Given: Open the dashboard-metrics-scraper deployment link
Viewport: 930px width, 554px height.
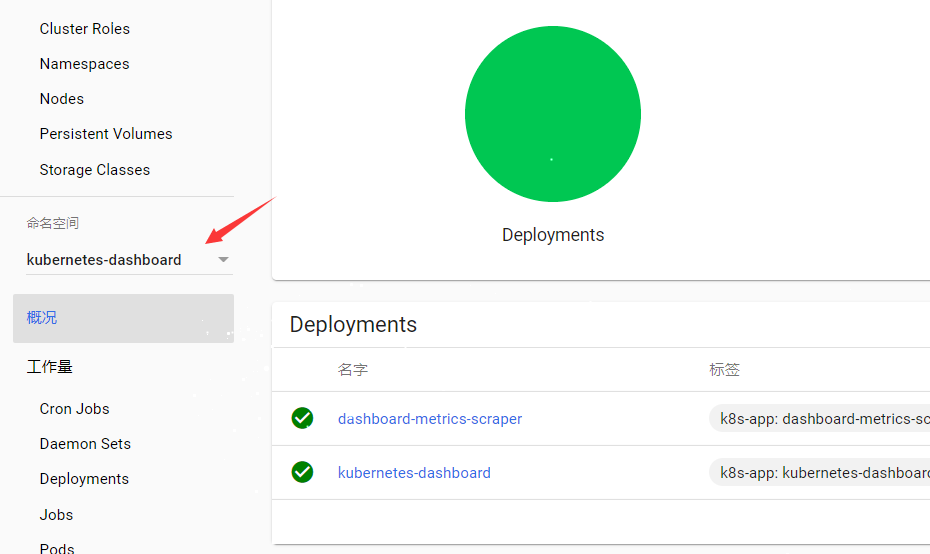Looking at the screenshot, I should (x=430, y=419).
